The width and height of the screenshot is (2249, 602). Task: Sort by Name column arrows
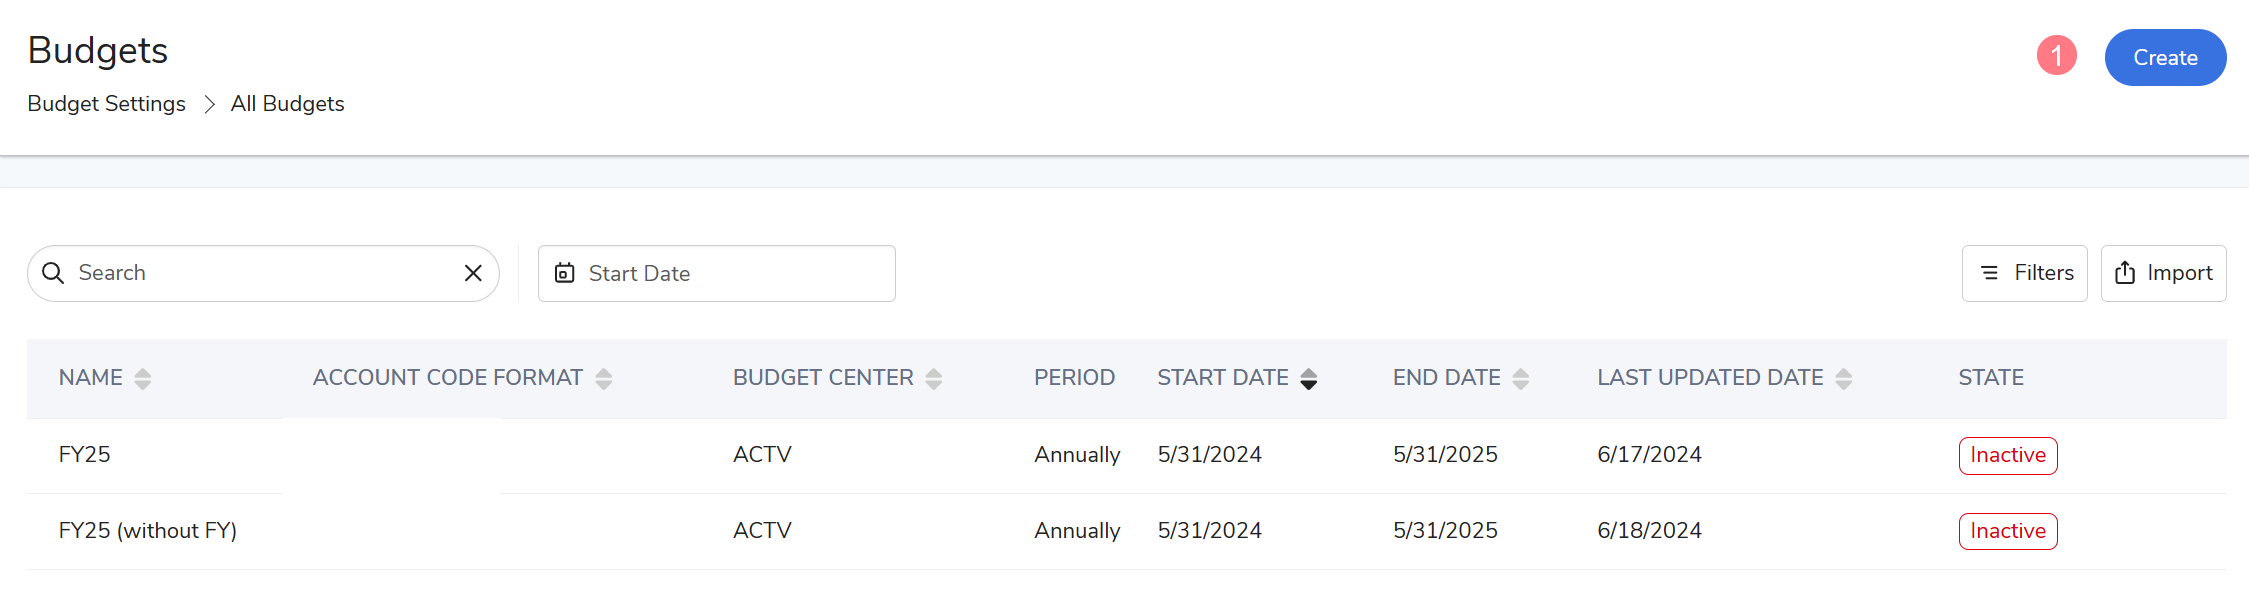point(143,379)
